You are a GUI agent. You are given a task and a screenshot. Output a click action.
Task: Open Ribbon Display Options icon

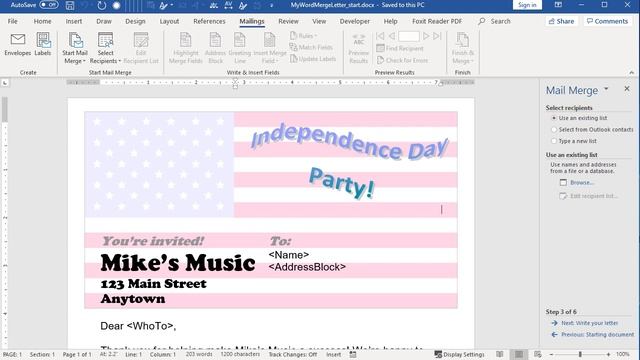558,5
